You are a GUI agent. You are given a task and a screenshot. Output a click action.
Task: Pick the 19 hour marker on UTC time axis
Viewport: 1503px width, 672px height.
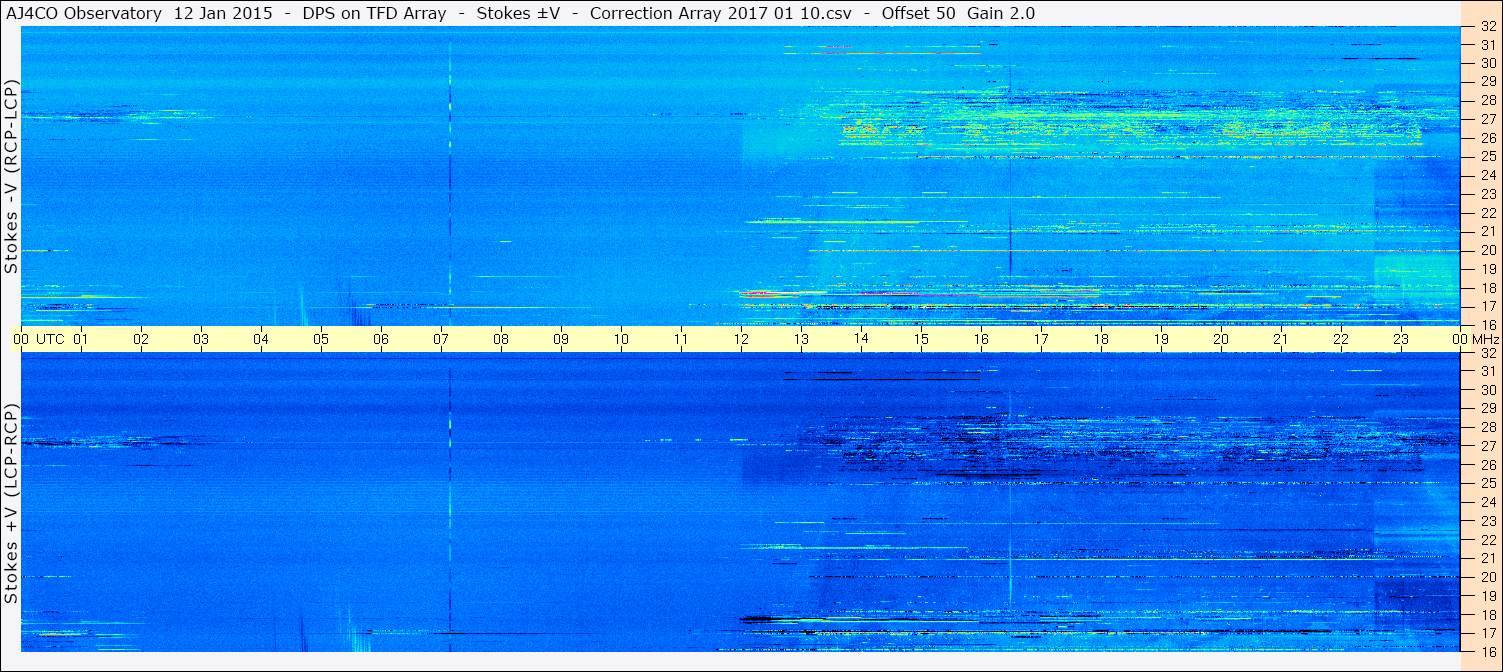(x=1161, y=339)
